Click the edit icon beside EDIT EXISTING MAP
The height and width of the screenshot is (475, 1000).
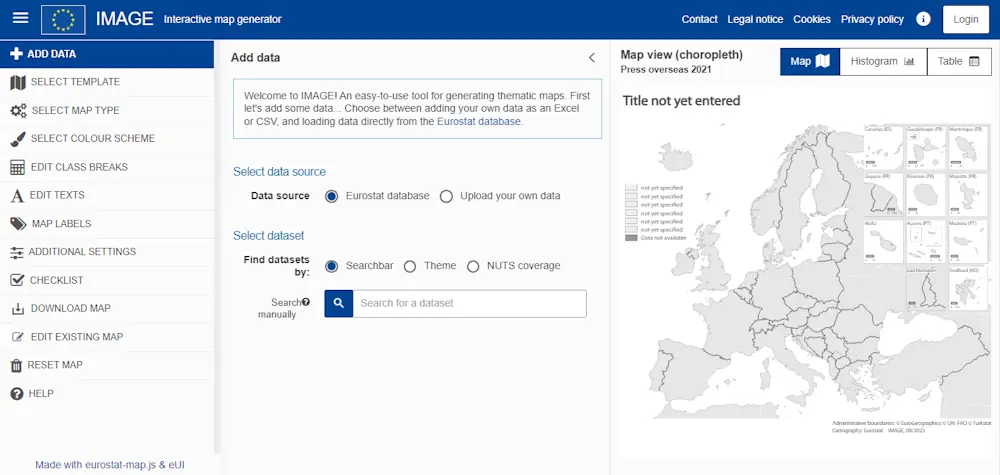click(18, 337)
